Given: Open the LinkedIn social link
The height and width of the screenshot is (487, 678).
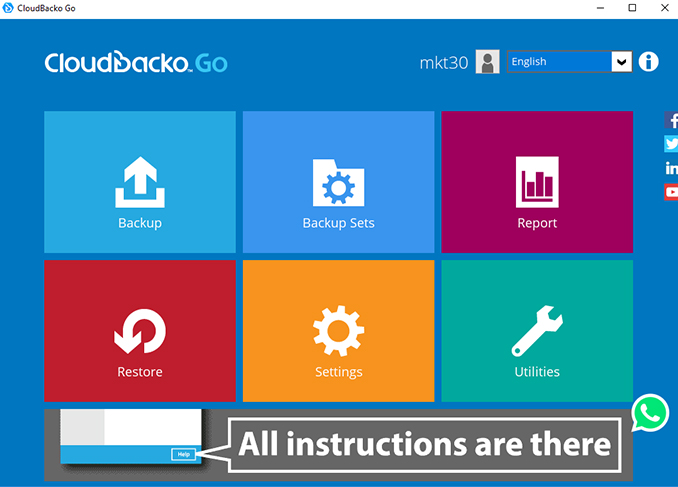Looking at the screenshot, I should click(x=671, y=168).
